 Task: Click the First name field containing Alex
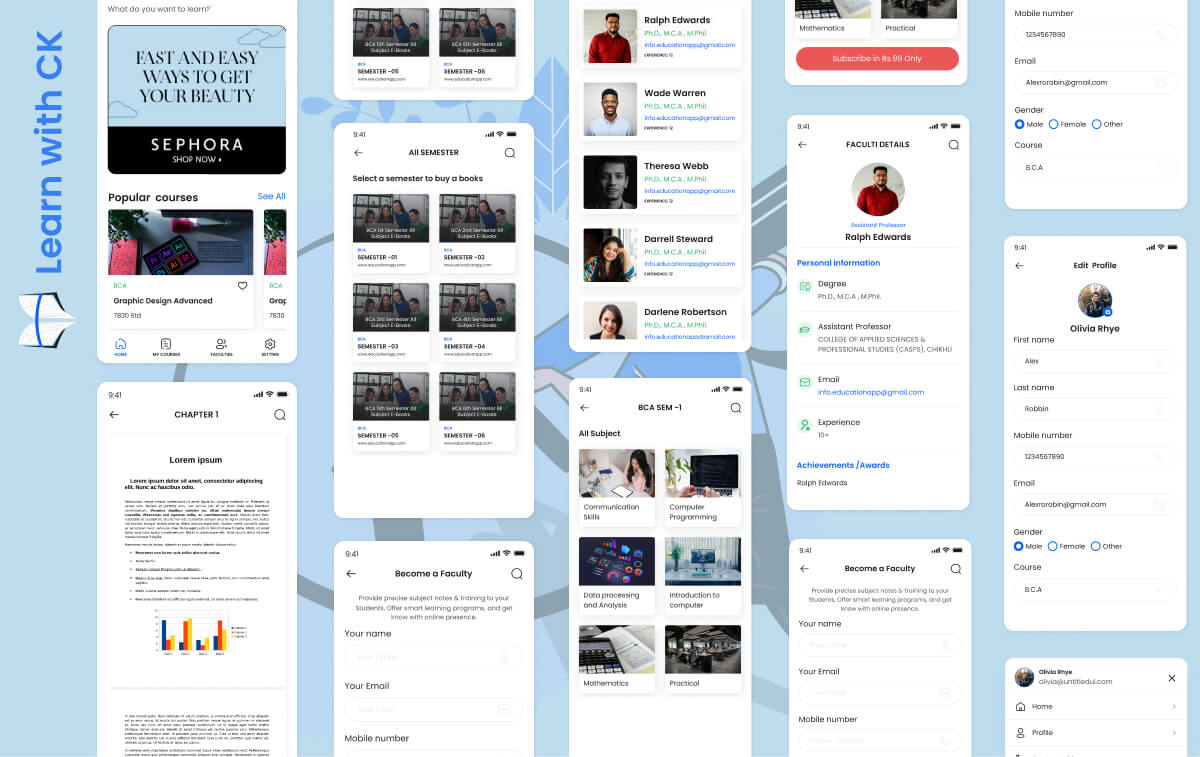pos(1095,361)
